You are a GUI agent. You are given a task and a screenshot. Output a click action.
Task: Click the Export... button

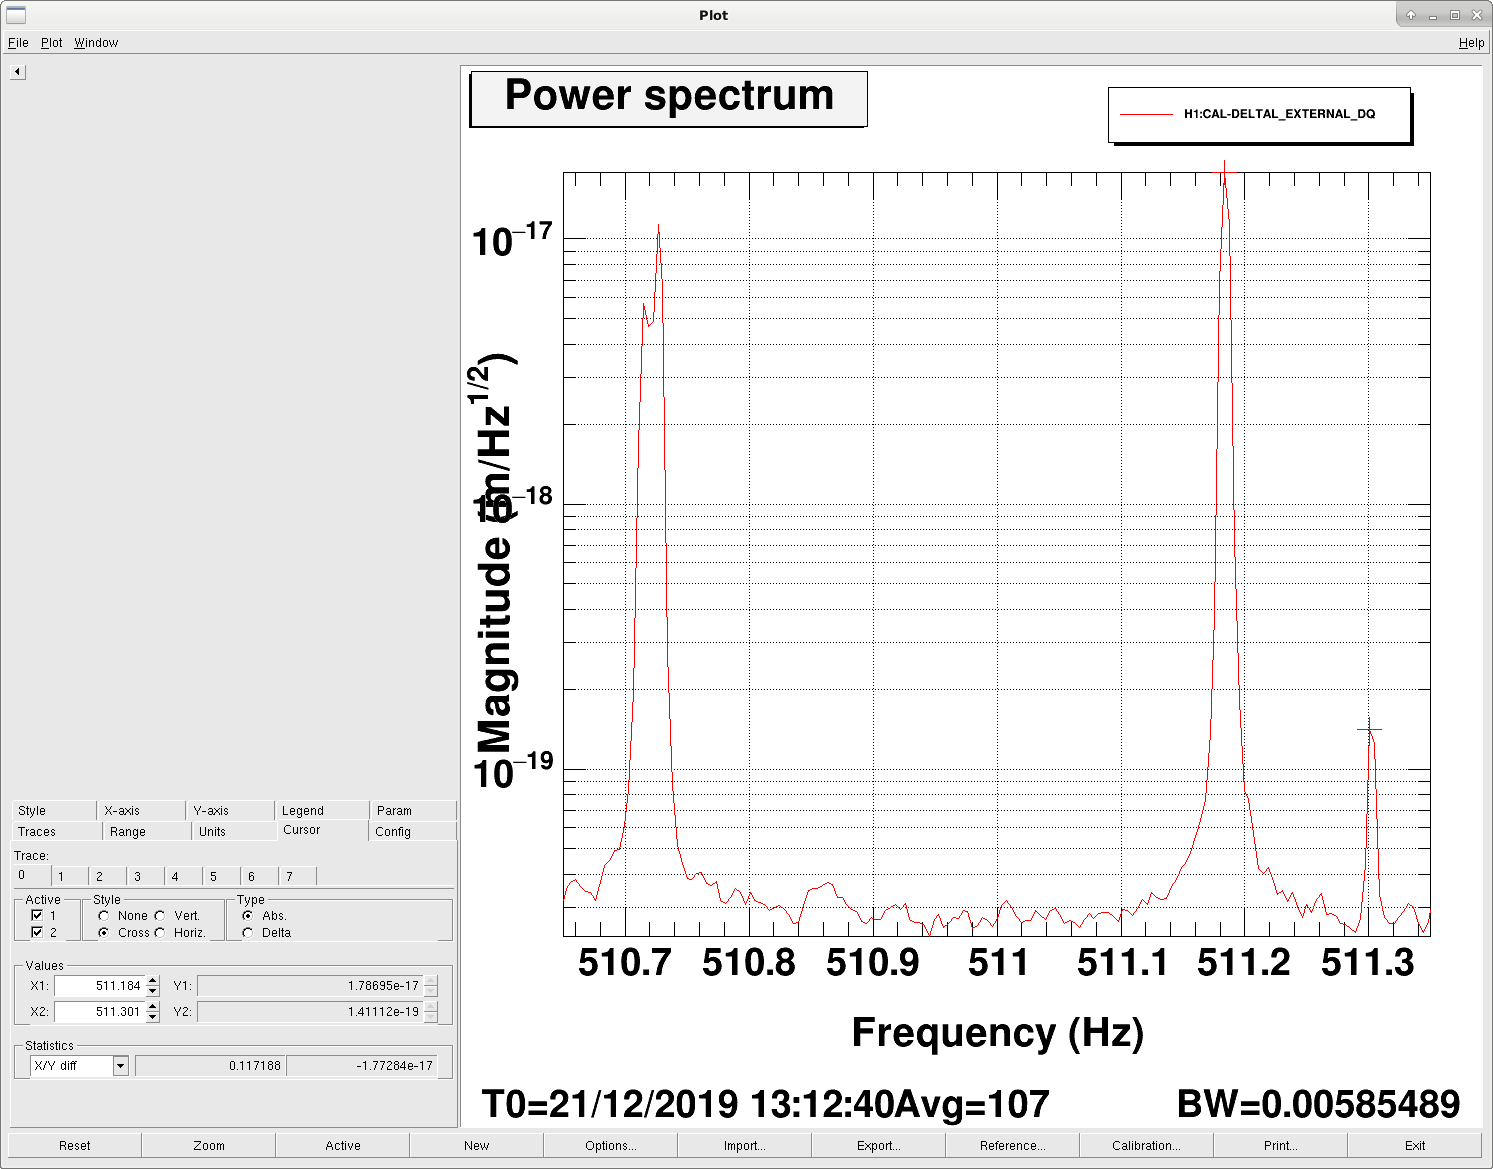click(878, 1146)
